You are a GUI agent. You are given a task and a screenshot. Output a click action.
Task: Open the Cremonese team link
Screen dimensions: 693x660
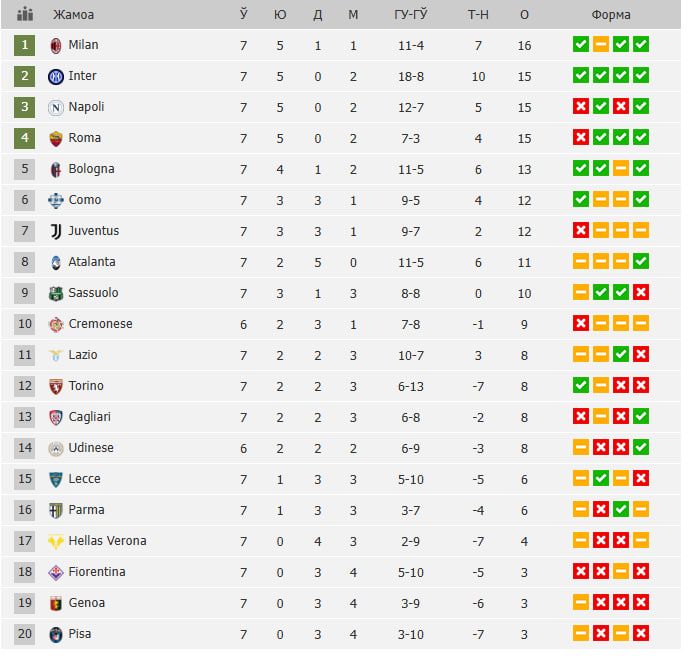(100, 324)
